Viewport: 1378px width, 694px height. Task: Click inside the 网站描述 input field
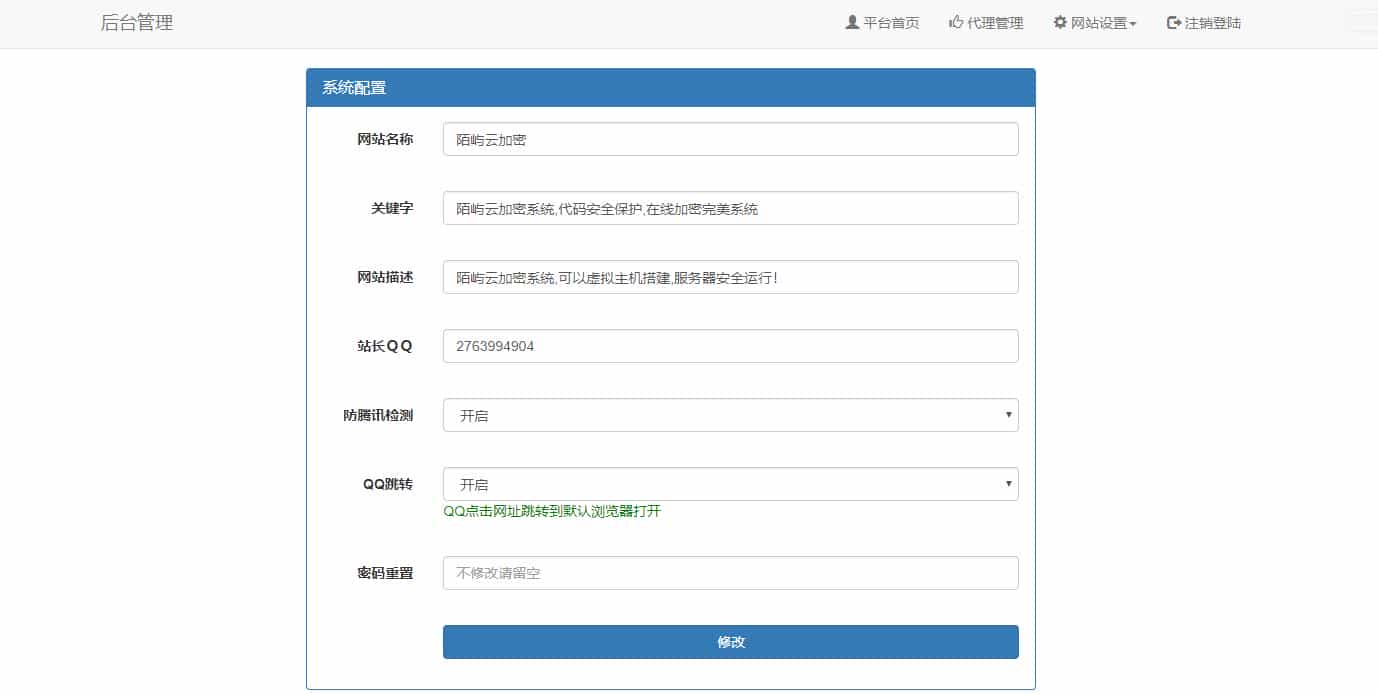[730, 277]
